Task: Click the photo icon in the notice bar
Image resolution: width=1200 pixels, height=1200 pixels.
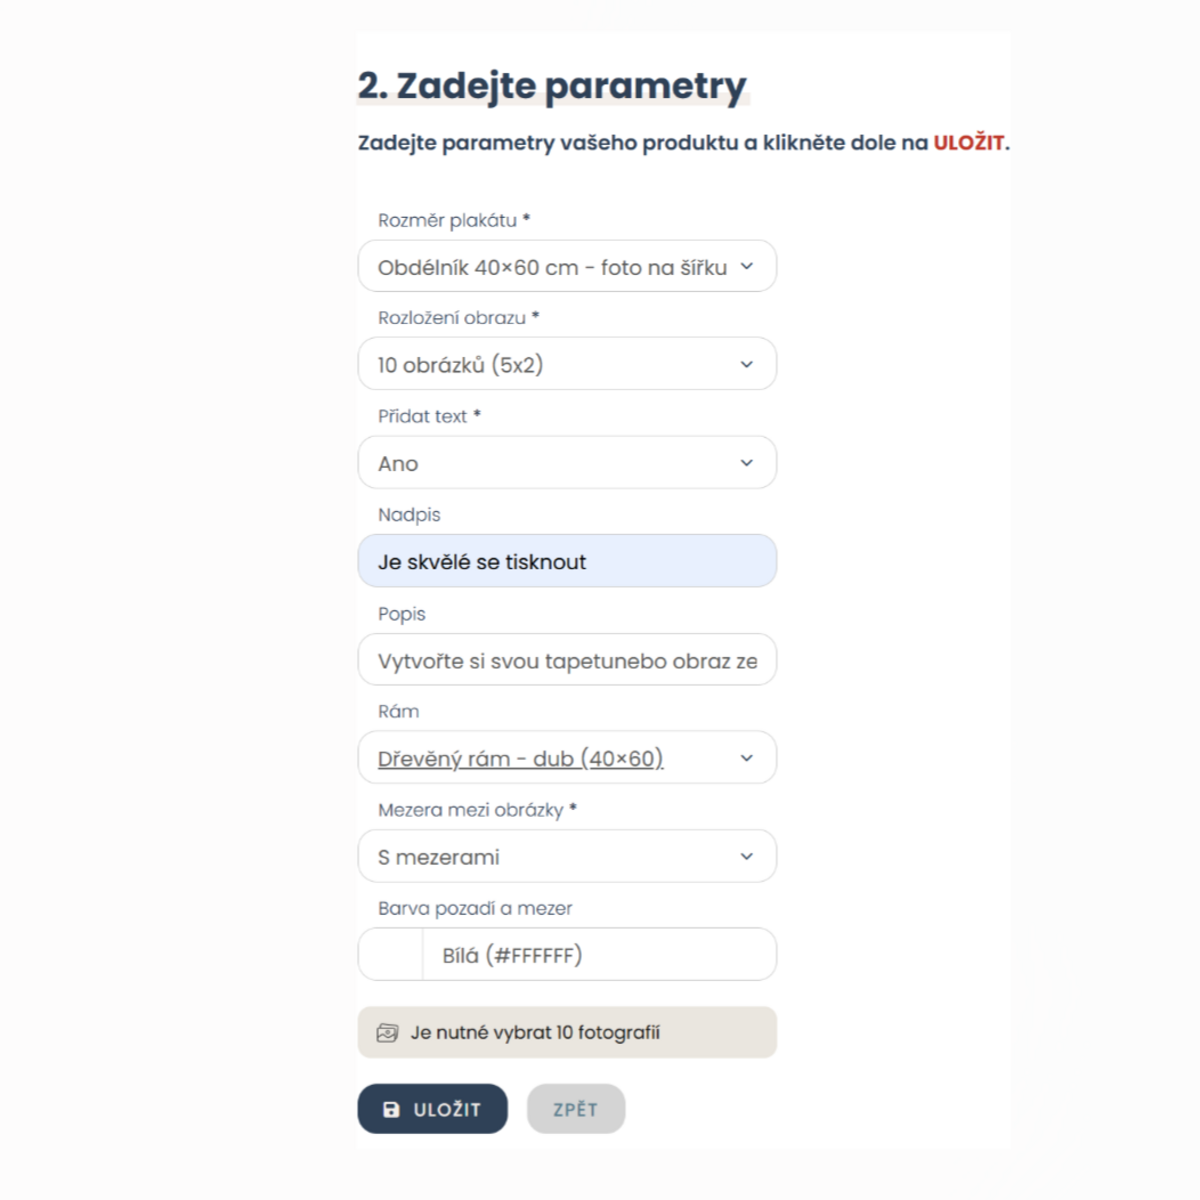Action: 387,1033
